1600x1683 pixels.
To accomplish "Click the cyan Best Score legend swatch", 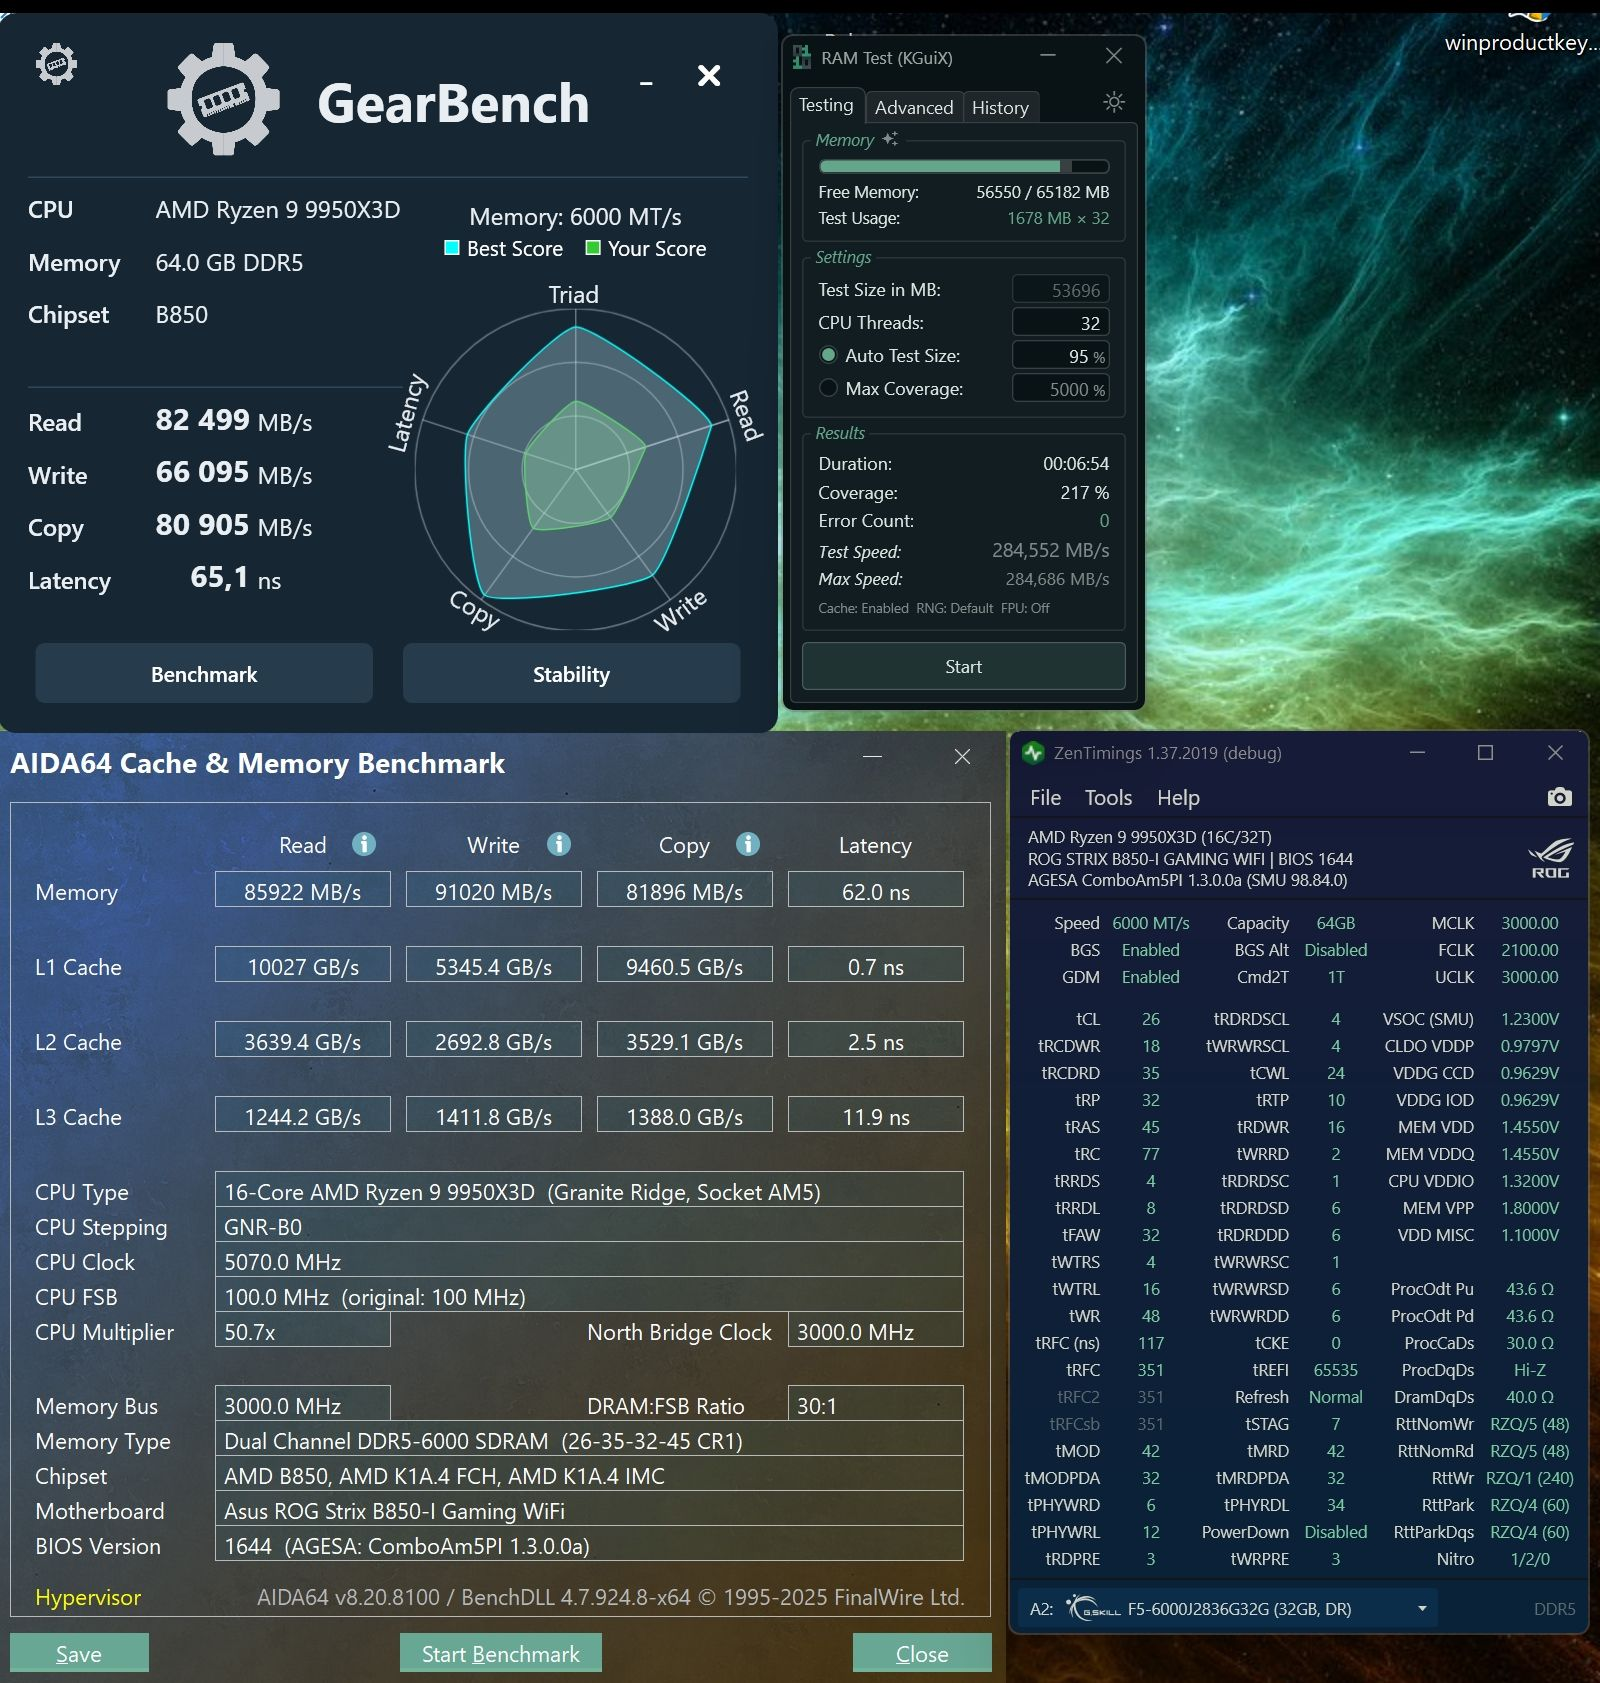I will pos(452,248).
